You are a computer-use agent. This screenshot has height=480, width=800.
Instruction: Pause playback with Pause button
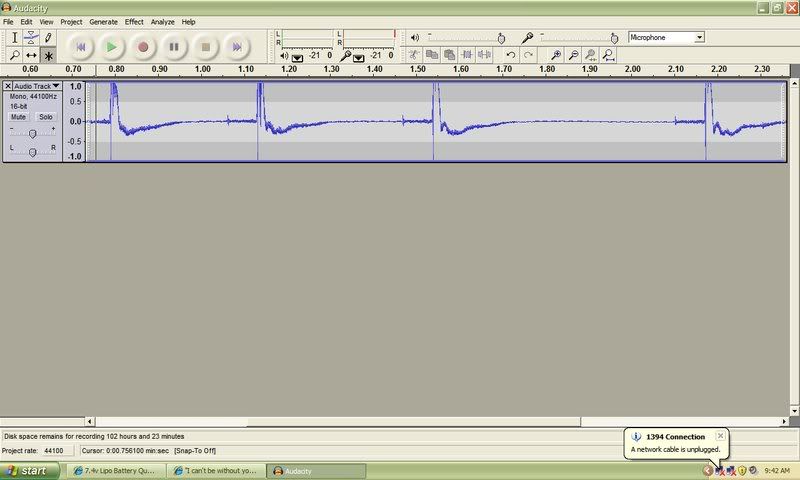[174, 47]
